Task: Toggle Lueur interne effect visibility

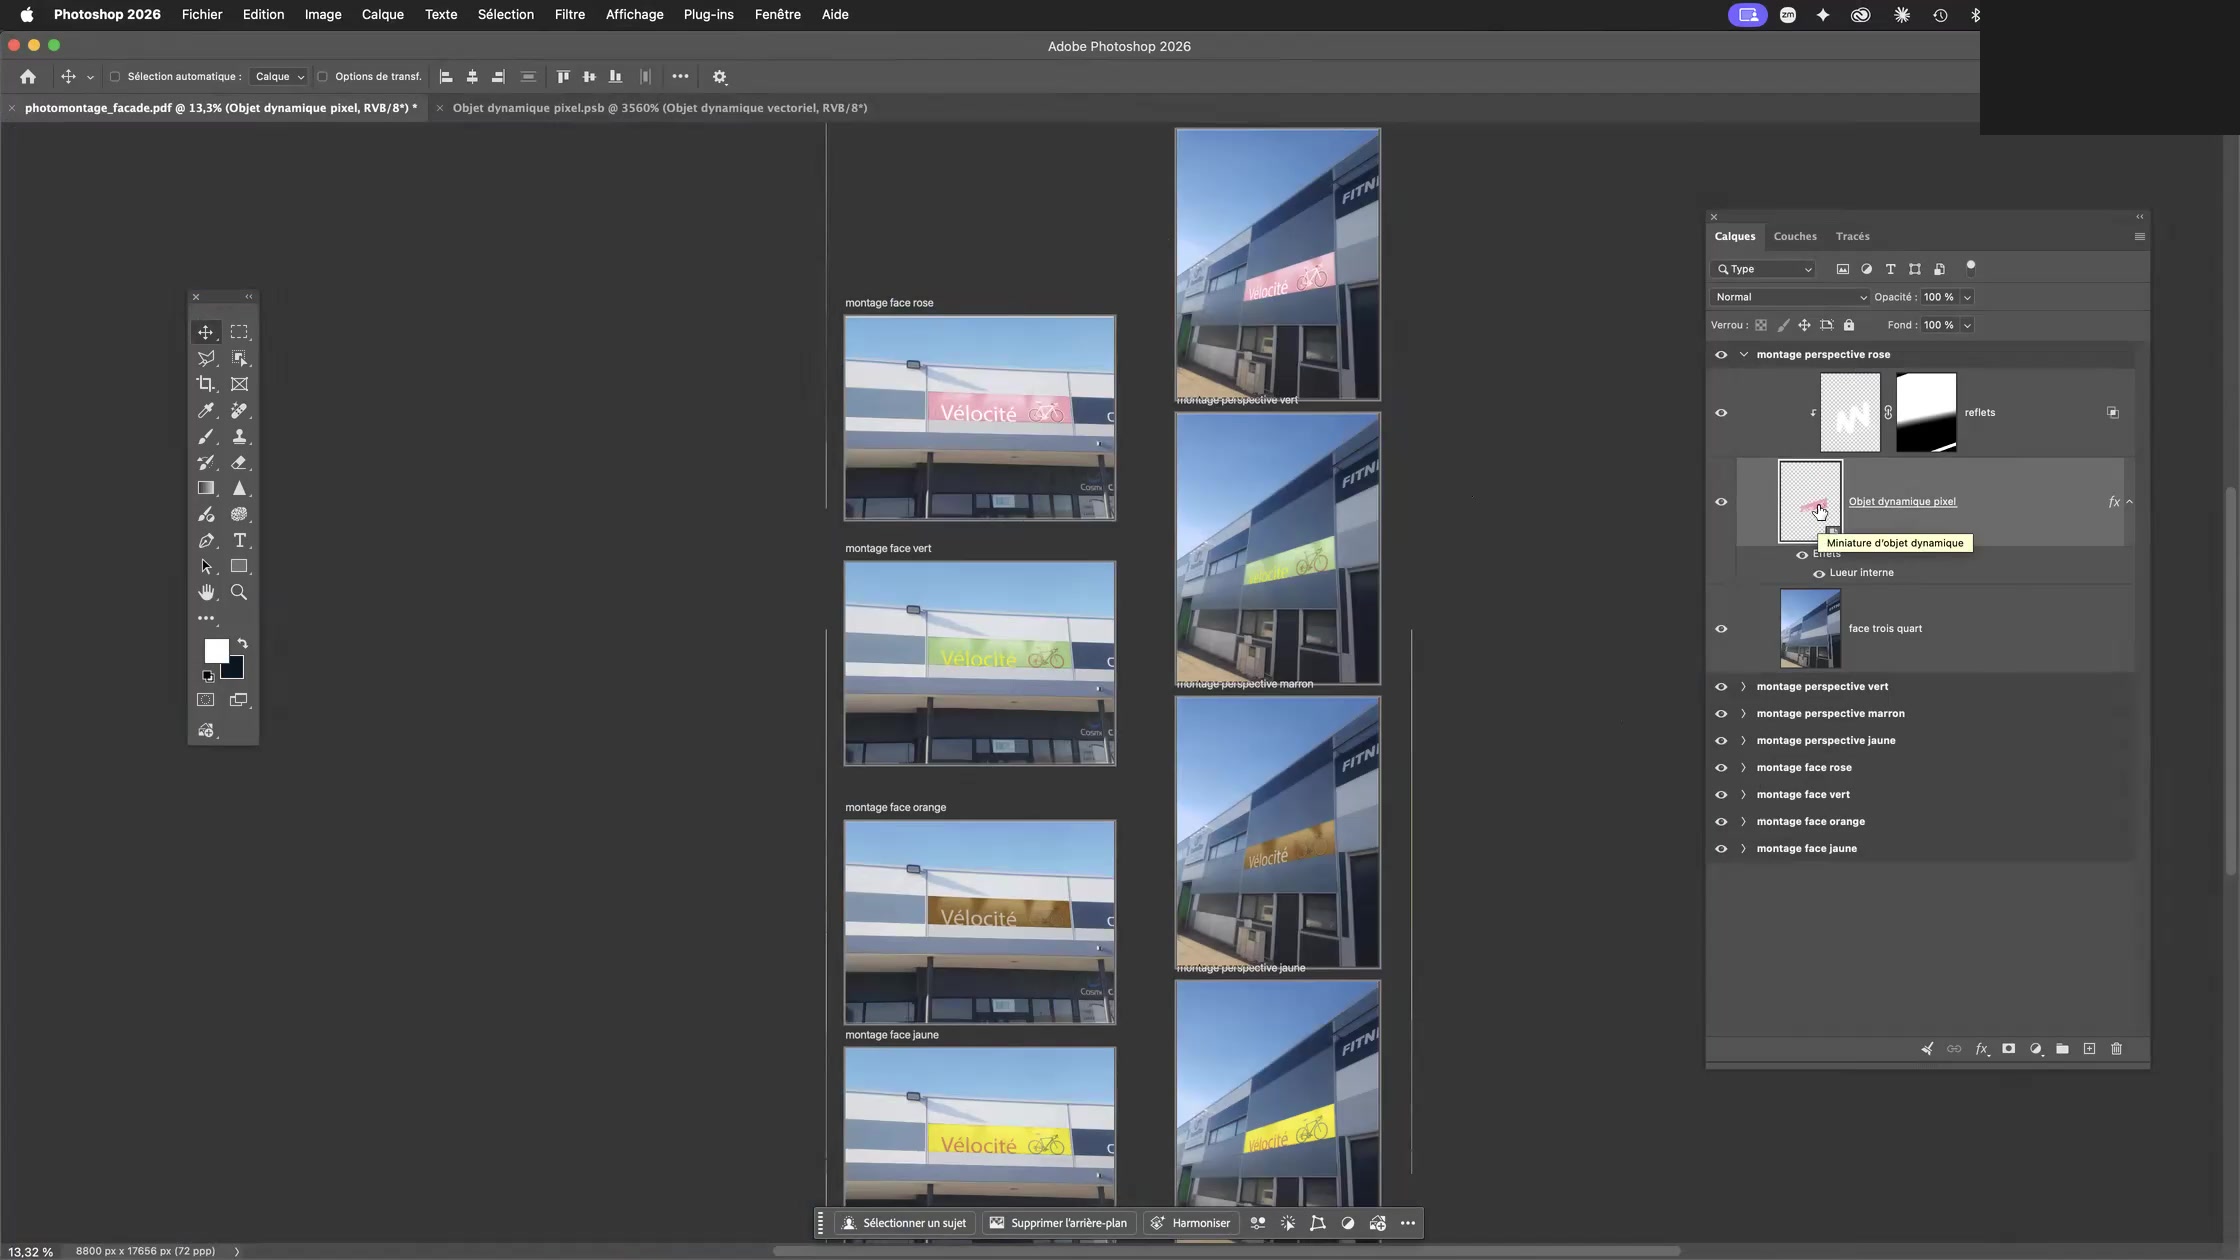Action: click(x=1819, y=574)
